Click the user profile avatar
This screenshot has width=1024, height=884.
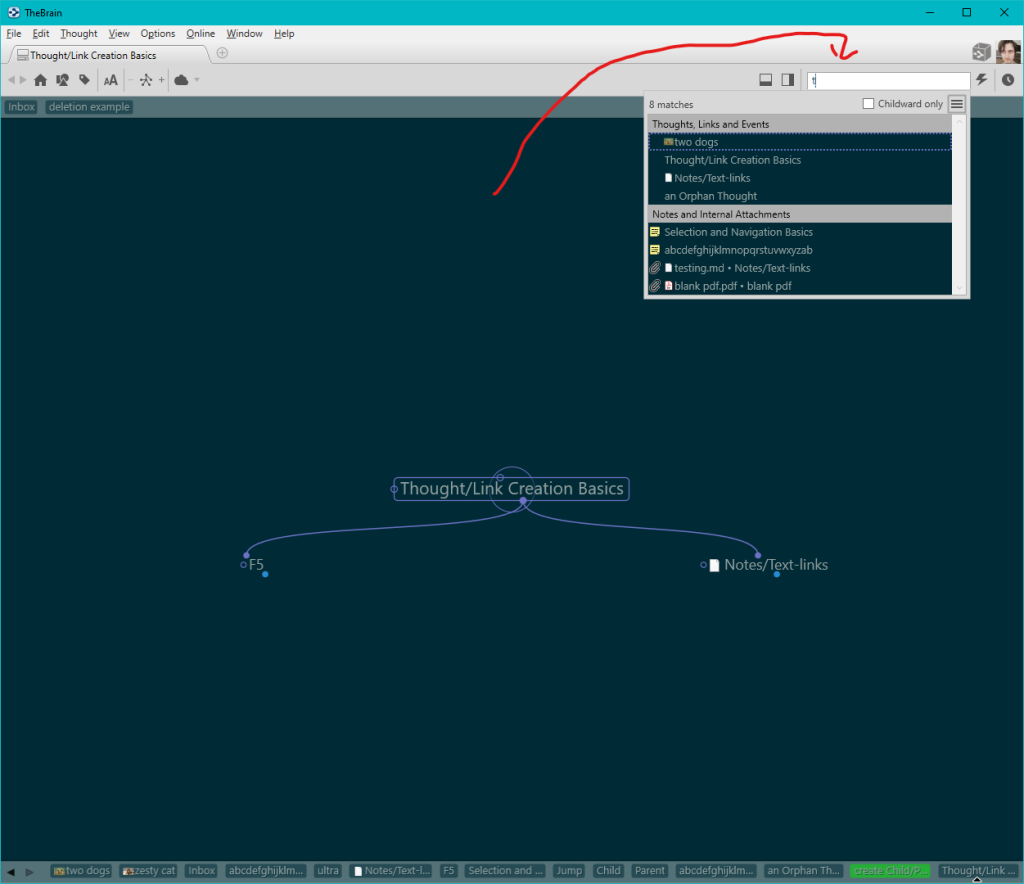(x=1008, y=52)
